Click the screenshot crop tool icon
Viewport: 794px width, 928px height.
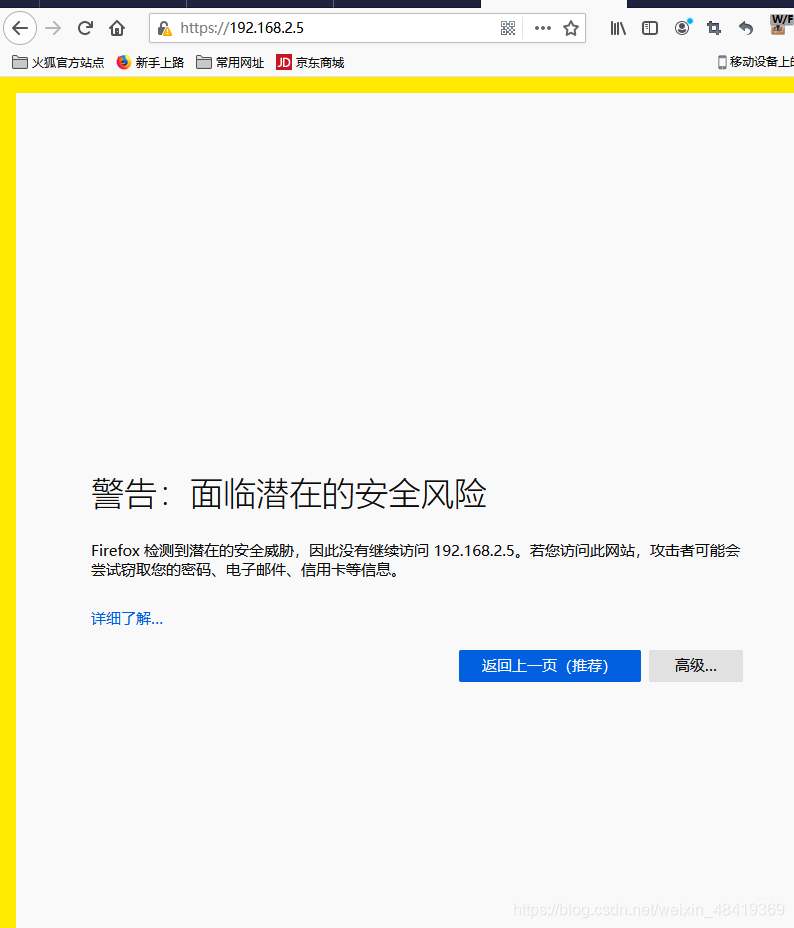pos(714,28)
